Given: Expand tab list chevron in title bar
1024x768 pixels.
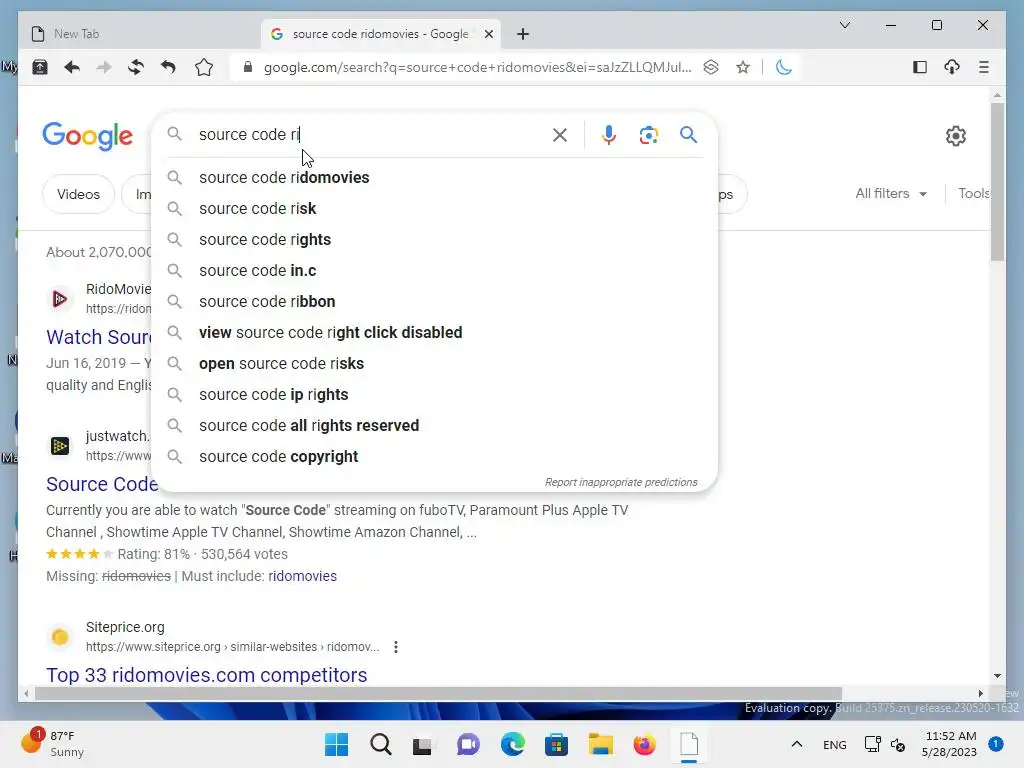Looking at the screenshot, I should (844, 25).
